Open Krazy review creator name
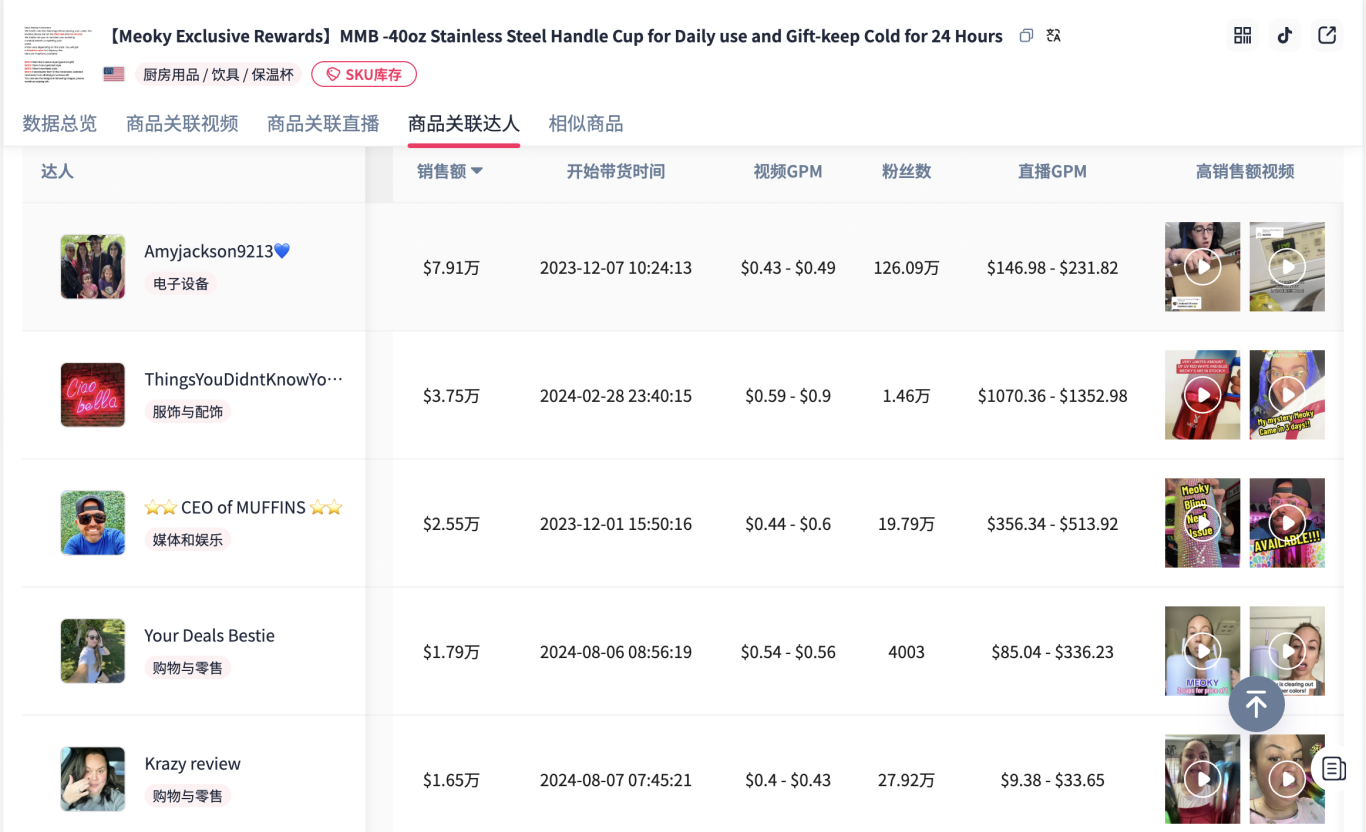This screenshot has height=832, width=1366. (x=192, y=763)
